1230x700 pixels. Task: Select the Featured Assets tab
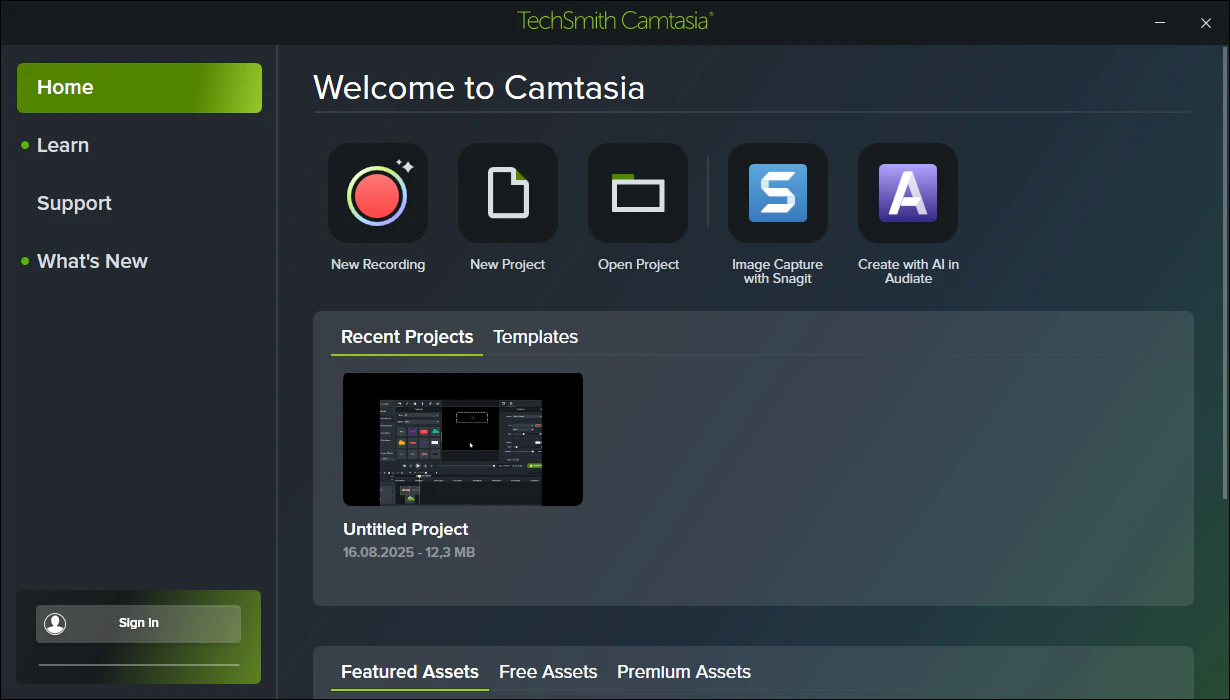(x=410, y=672)
